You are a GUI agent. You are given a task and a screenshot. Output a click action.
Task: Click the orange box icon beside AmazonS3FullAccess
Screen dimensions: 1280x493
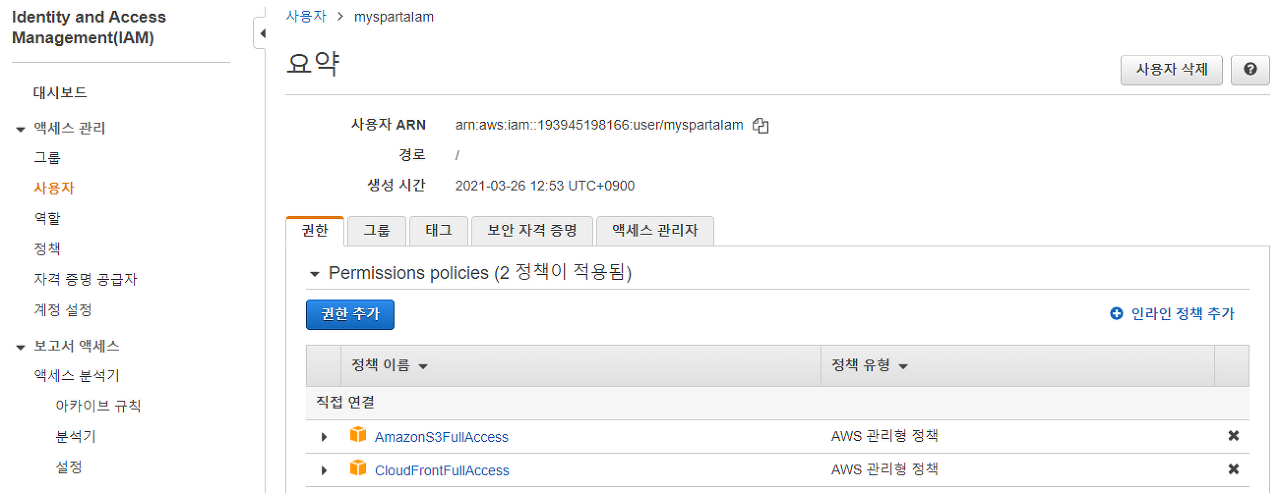[358, 435]
